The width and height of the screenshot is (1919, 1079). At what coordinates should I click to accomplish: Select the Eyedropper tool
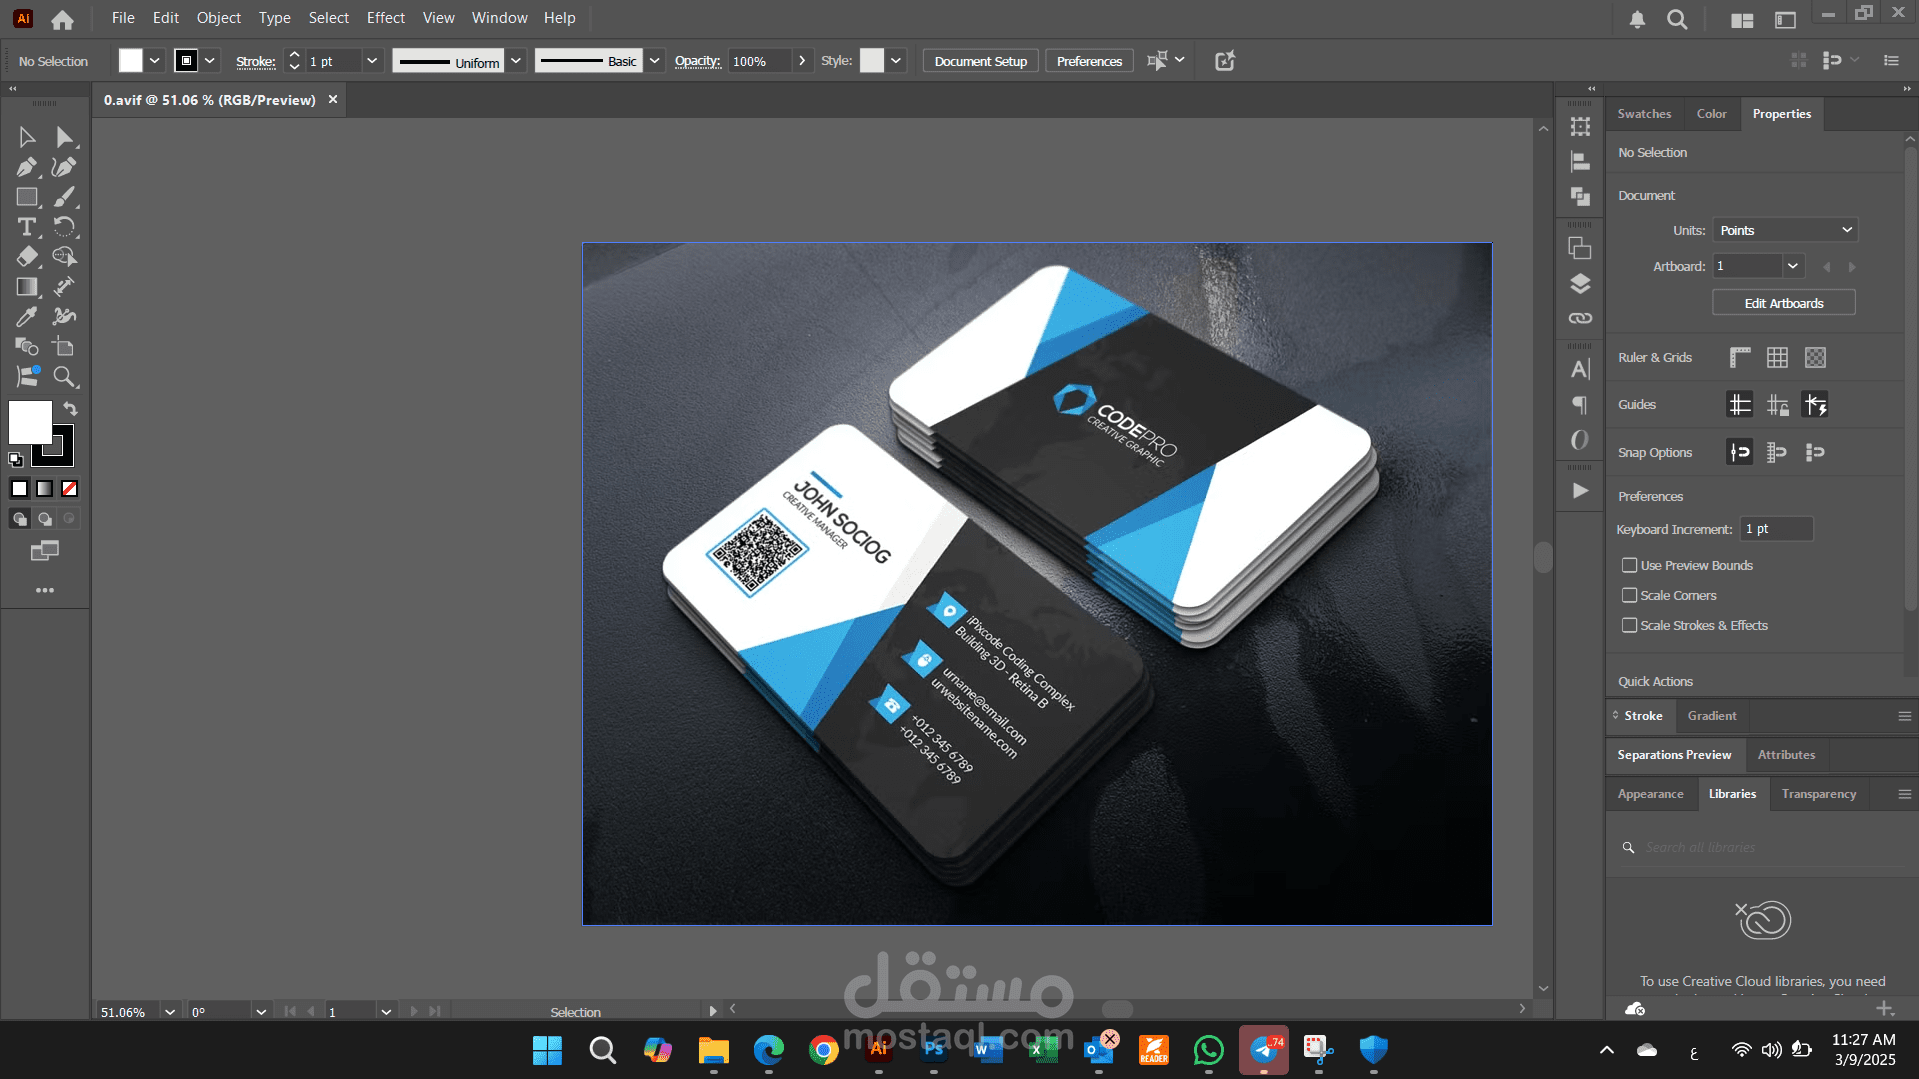click(x=27, y=317)
